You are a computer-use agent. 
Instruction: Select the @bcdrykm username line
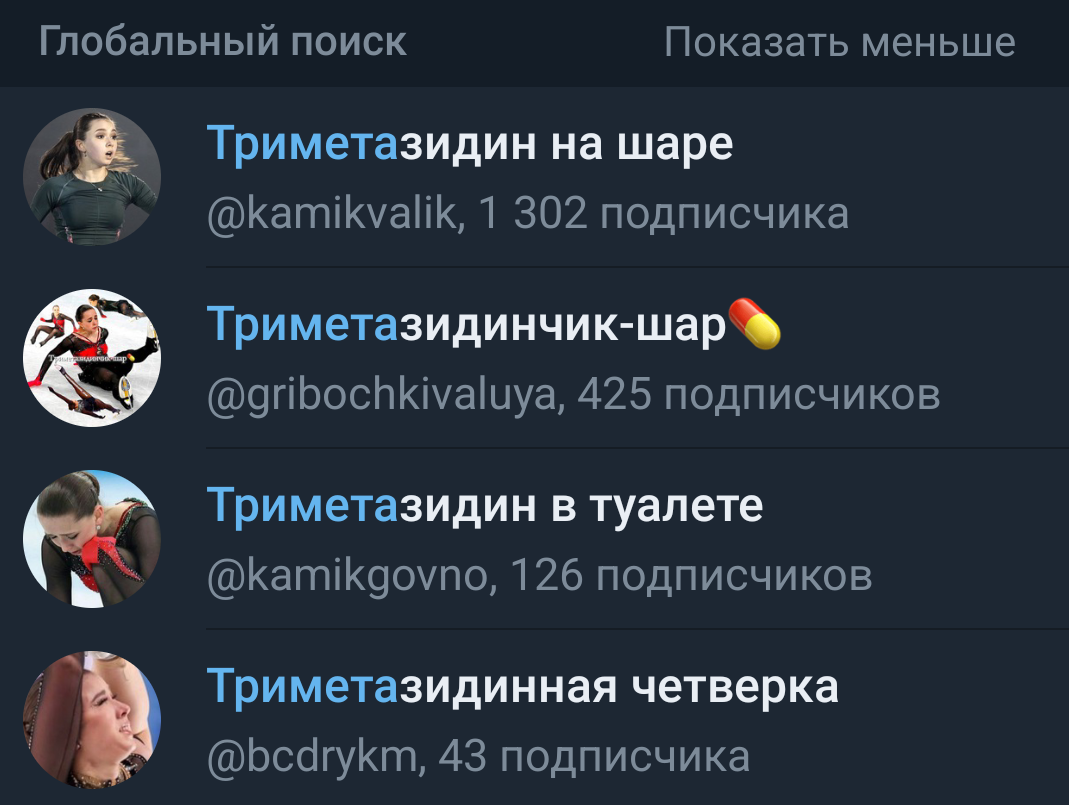[x=478, y=757]
